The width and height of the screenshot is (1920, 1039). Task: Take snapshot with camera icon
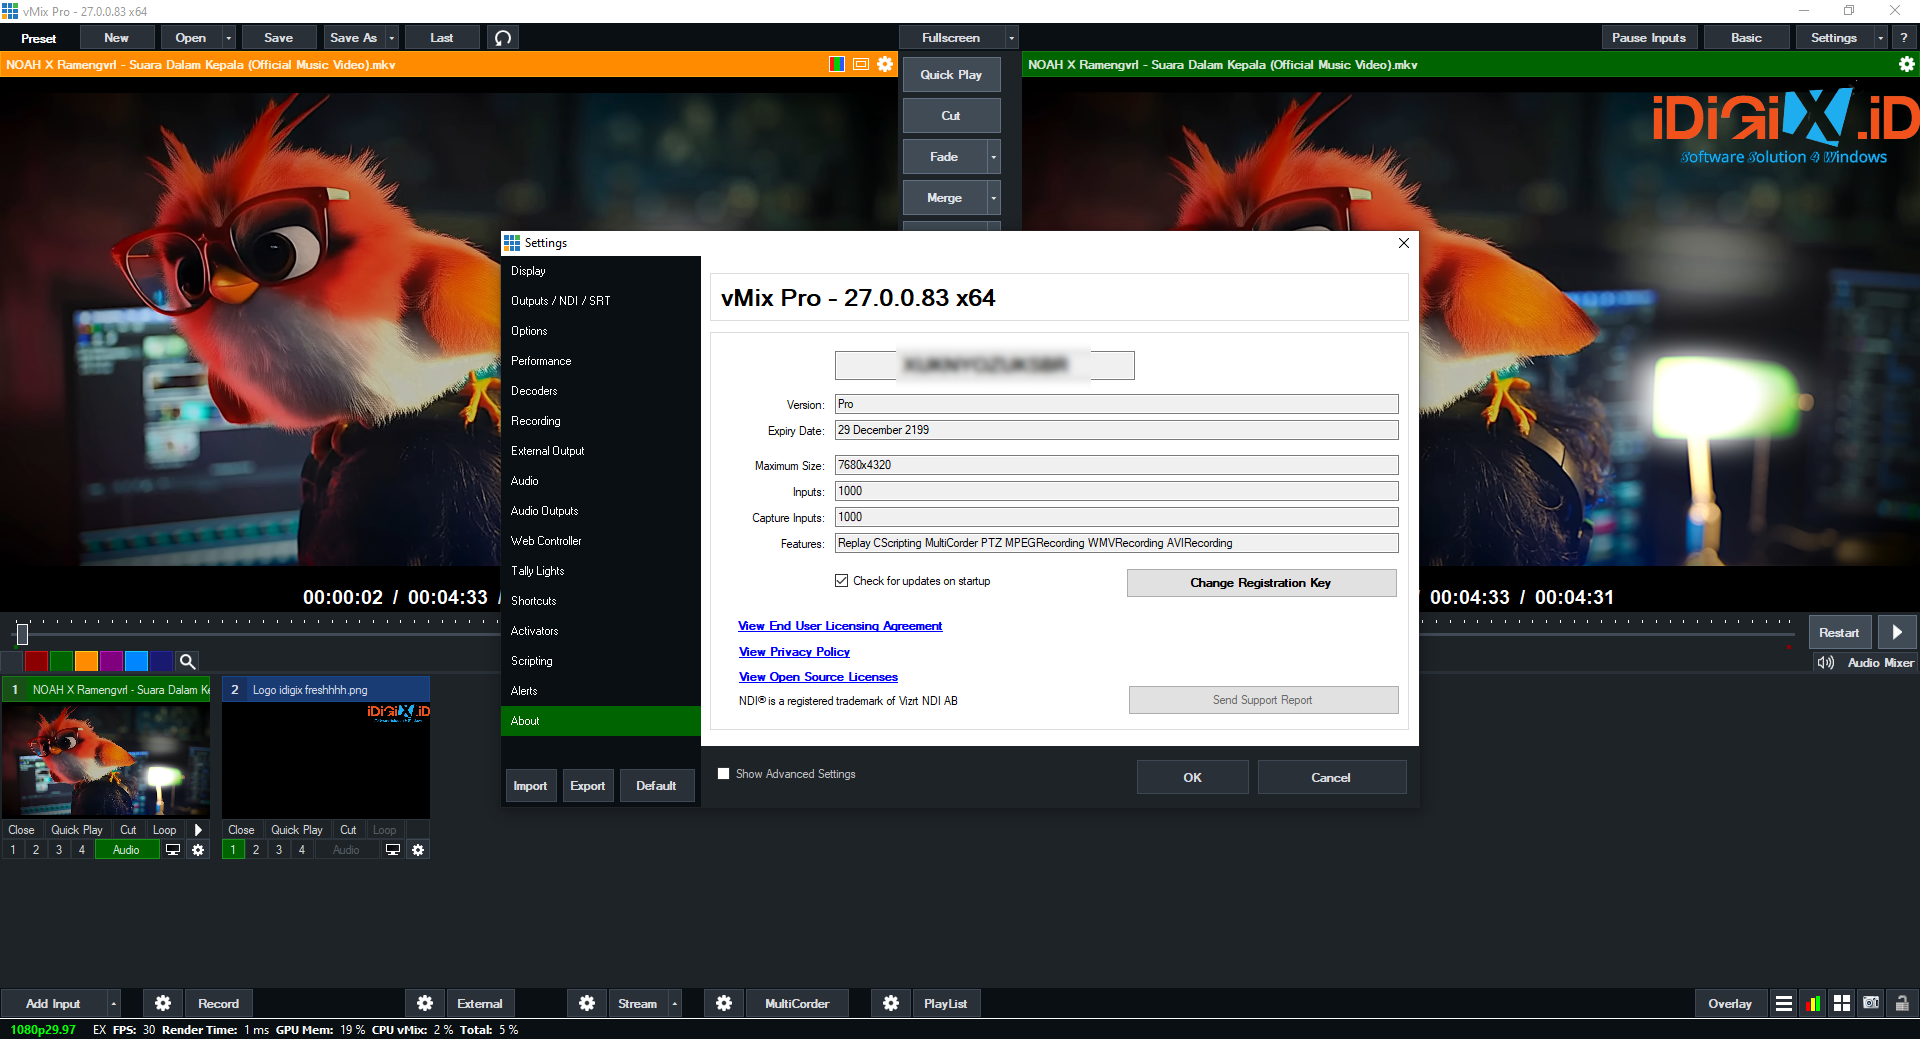[x=1871, y=1003]
